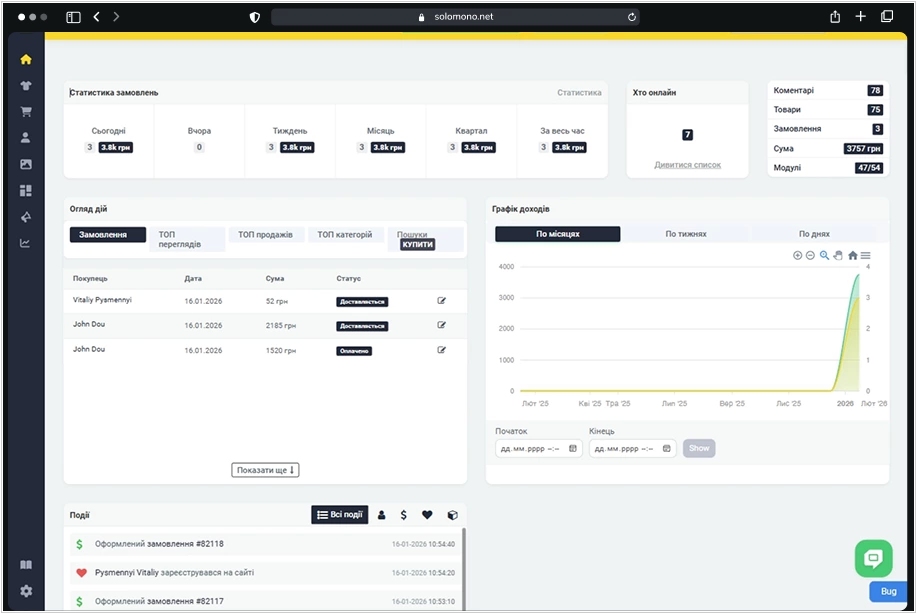Image resolution: width=916 pixels, height=613 pixels.
Task: Switch income chart to По тижнях
Action: click(x=686, y=234)
